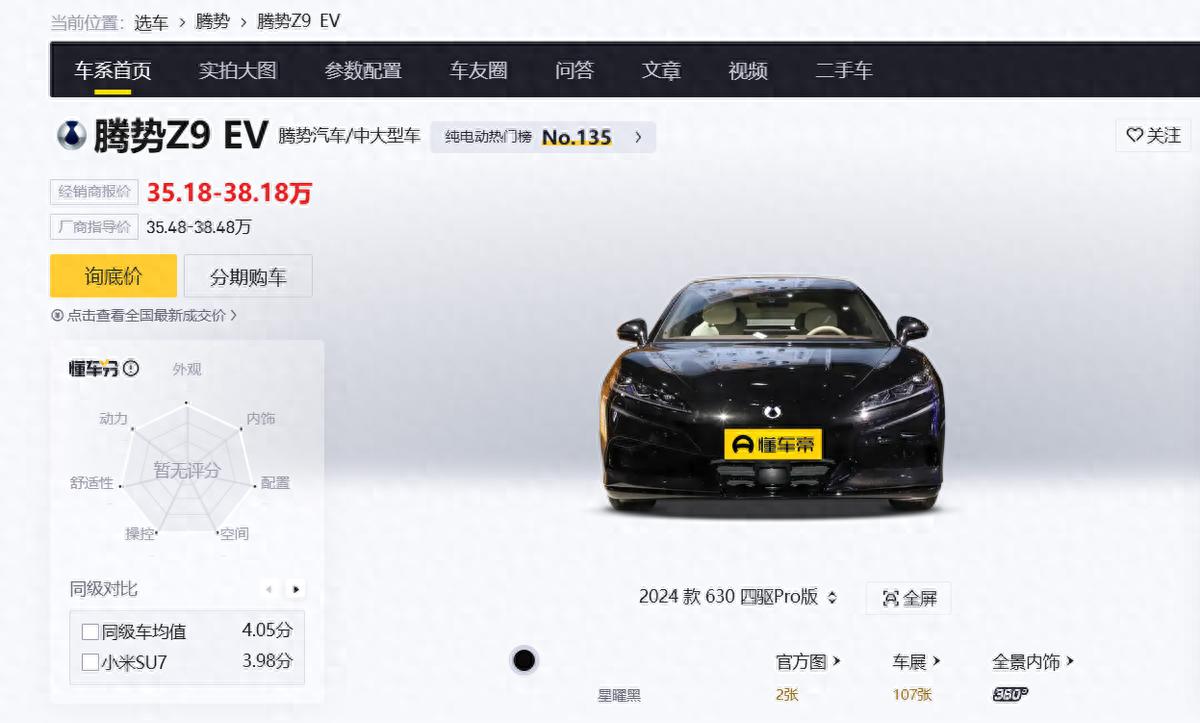The height and width of the screenshot is (723, 1200).
Task: Click 腾势汽车/中大型车 link
Action: coord(349,135)
